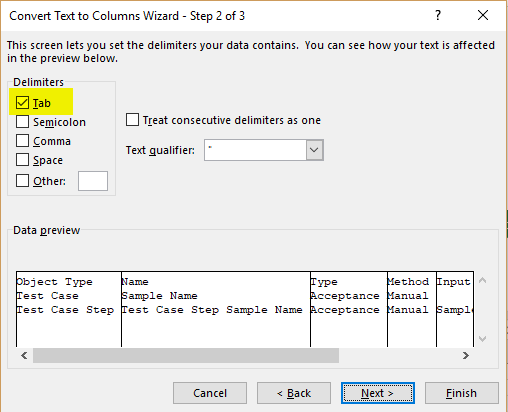Enable the Other delimiter checkbox
Viewport: 508px width, 412px height.
(22, 181)
